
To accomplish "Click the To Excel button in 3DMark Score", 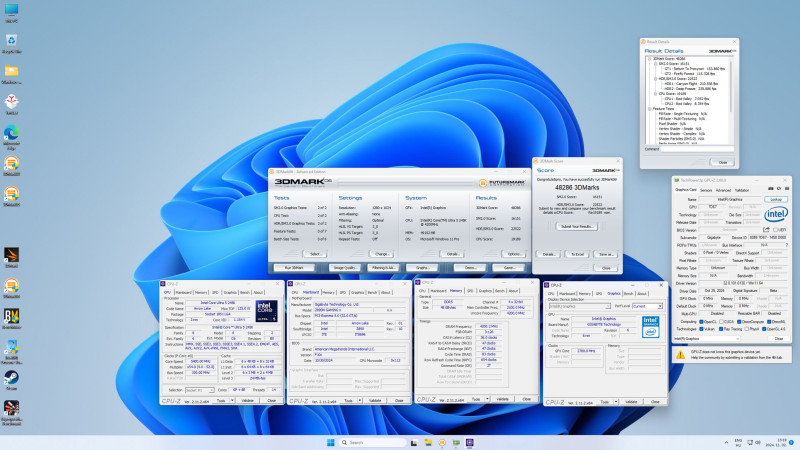I will [x=577, y=254].
